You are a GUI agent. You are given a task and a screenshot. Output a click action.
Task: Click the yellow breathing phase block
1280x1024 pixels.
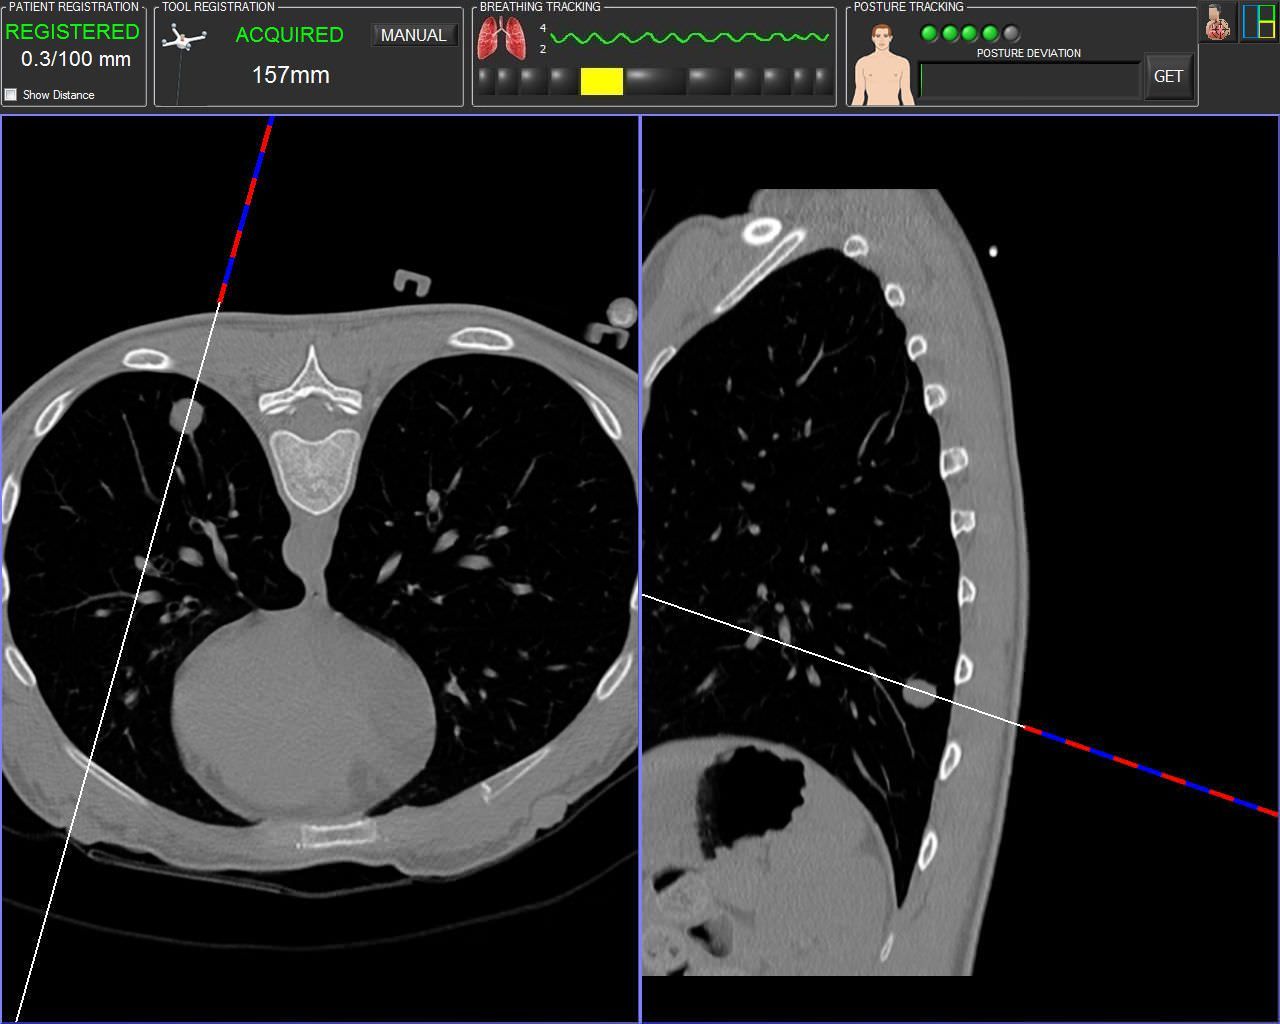601,81
